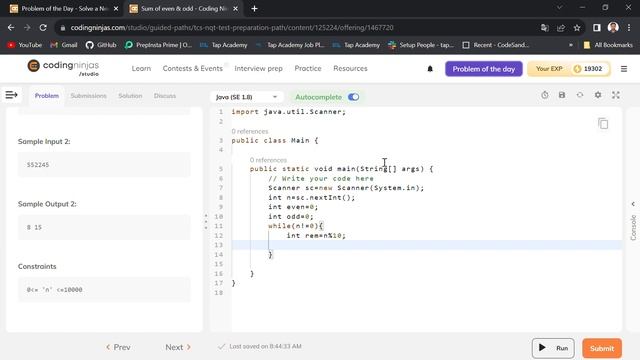Open Chrome three-dot menu

629,27
